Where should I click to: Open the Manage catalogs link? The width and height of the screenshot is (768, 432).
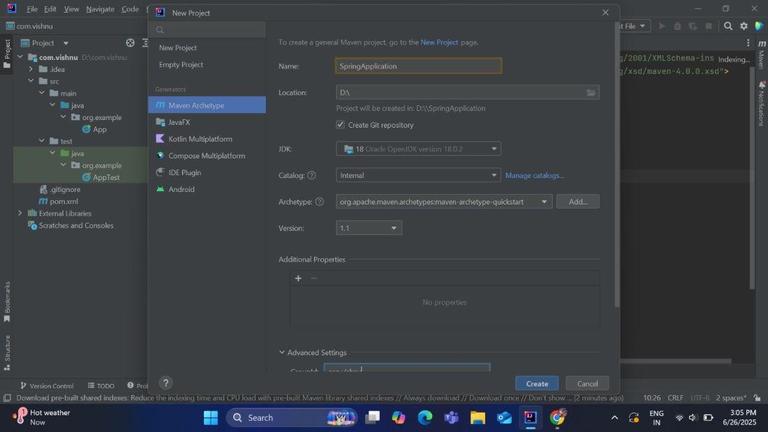tap(534, 175)
